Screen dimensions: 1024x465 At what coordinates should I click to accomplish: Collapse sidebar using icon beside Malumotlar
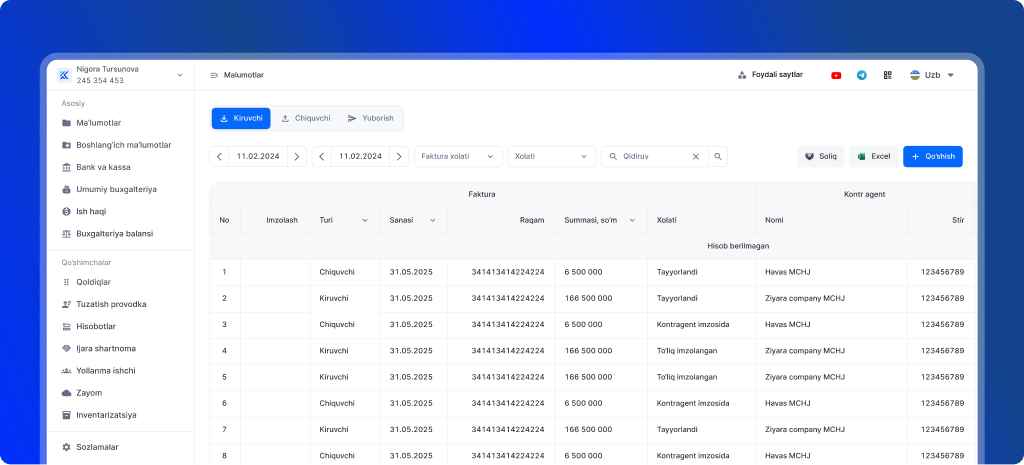pyautogui.click(x=214, y=75)
